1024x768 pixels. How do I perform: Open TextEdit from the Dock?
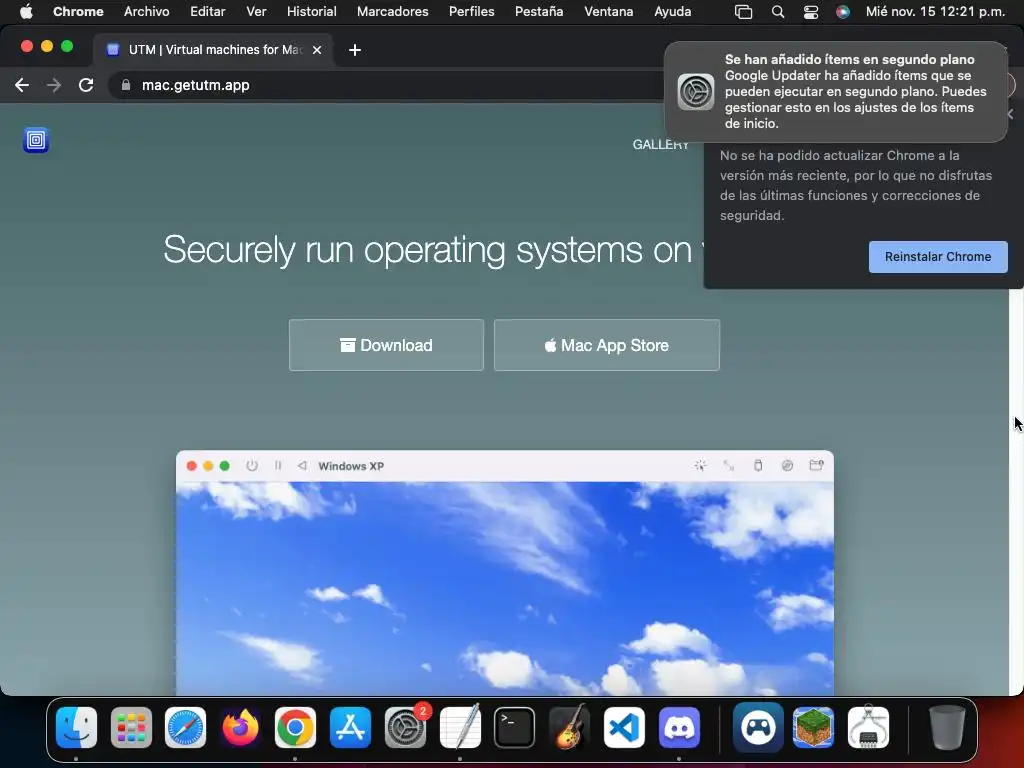click(460, 727)
